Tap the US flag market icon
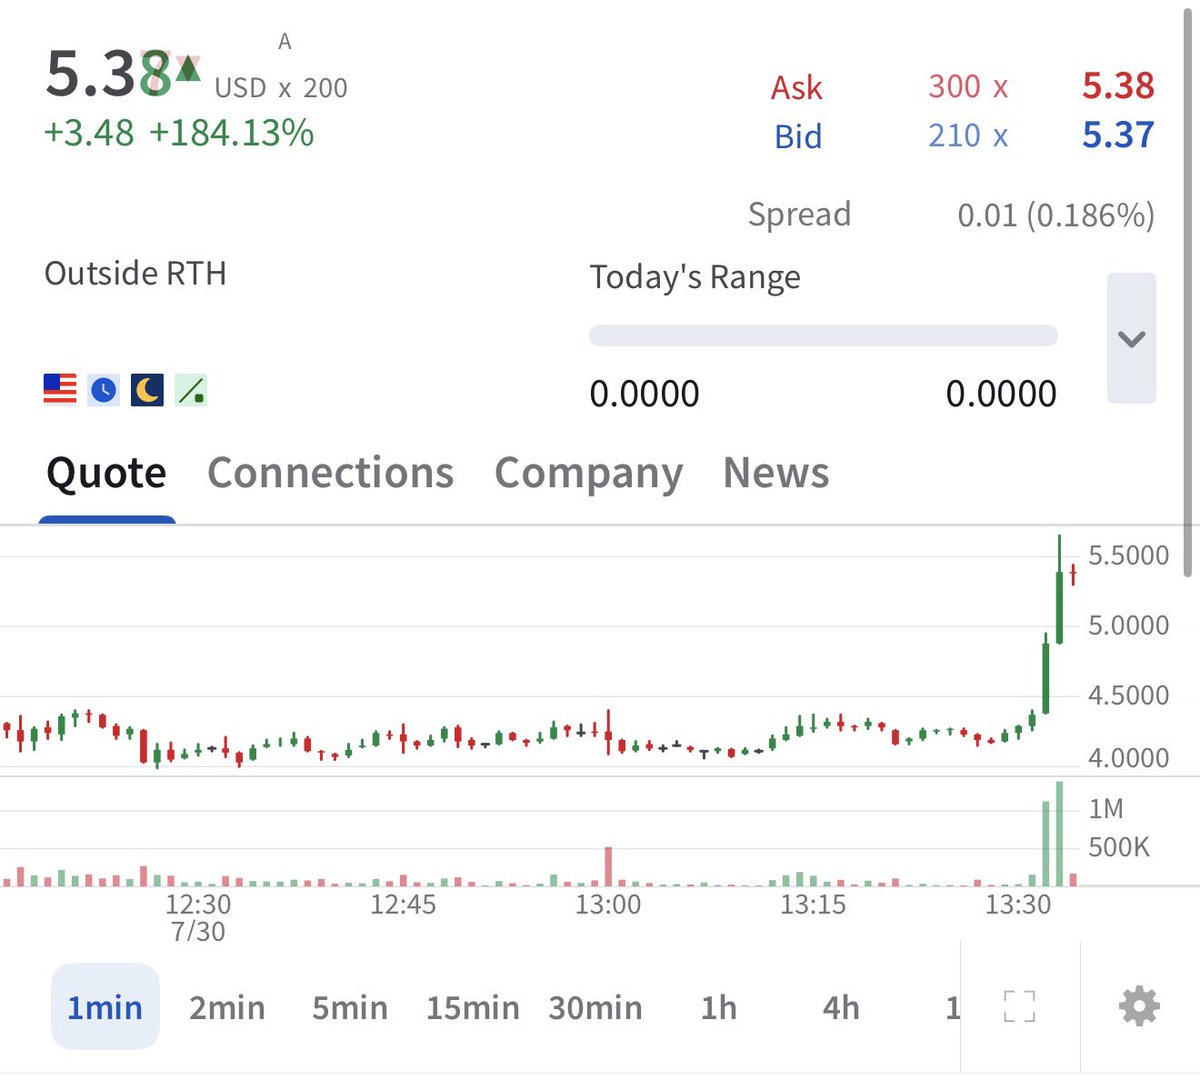The image size is (1200, 1080). (x=60, y=389)
